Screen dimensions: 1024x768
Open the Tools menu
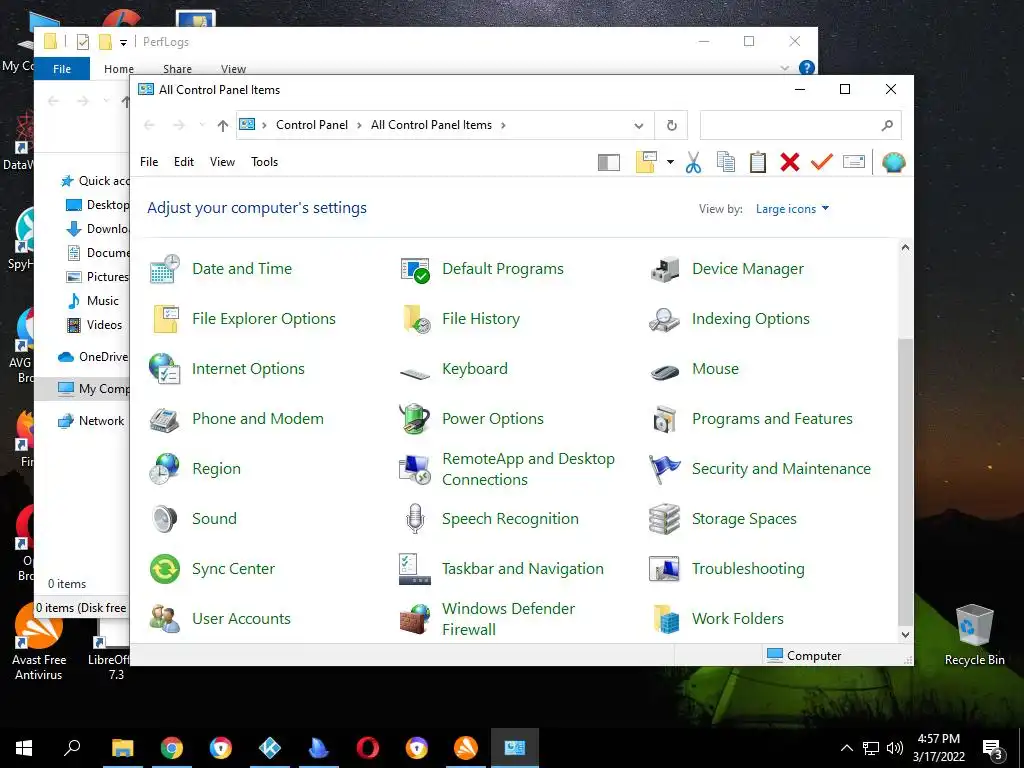pyautogui.click(x=264, y=162)
